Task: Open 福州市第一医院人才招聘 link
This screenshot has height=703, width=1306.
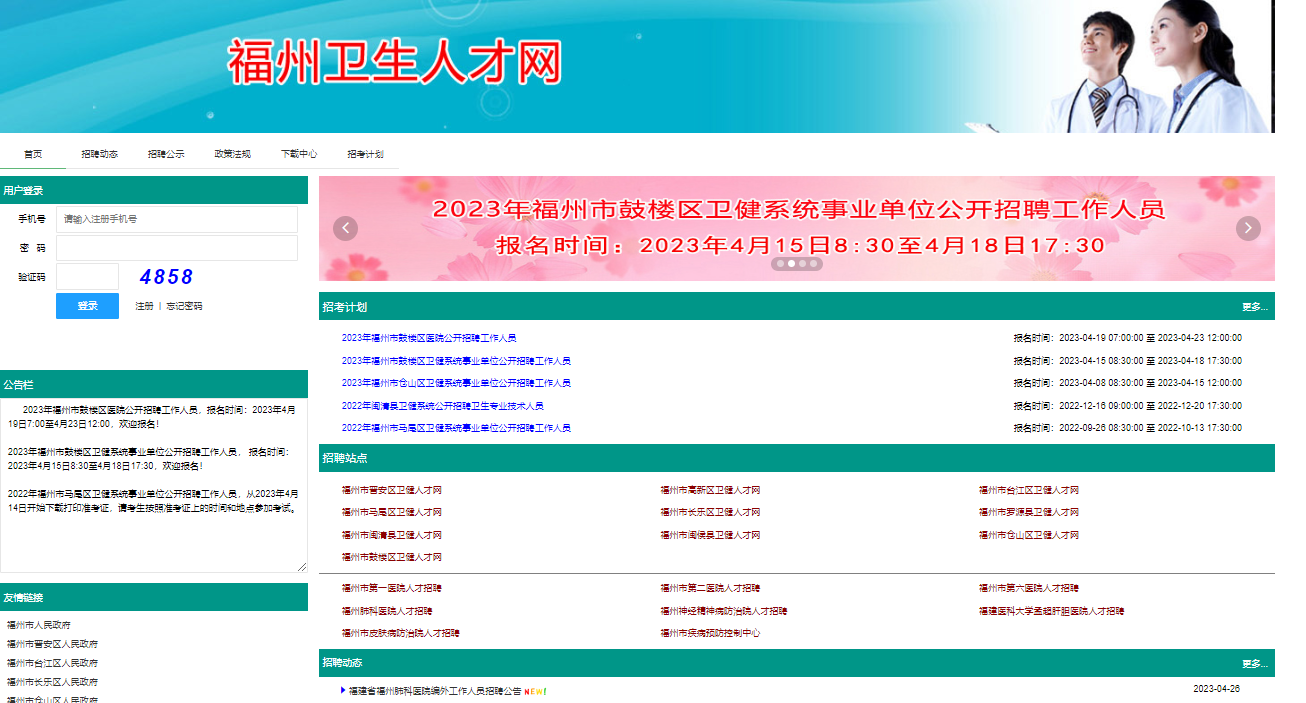Action: 392,588
